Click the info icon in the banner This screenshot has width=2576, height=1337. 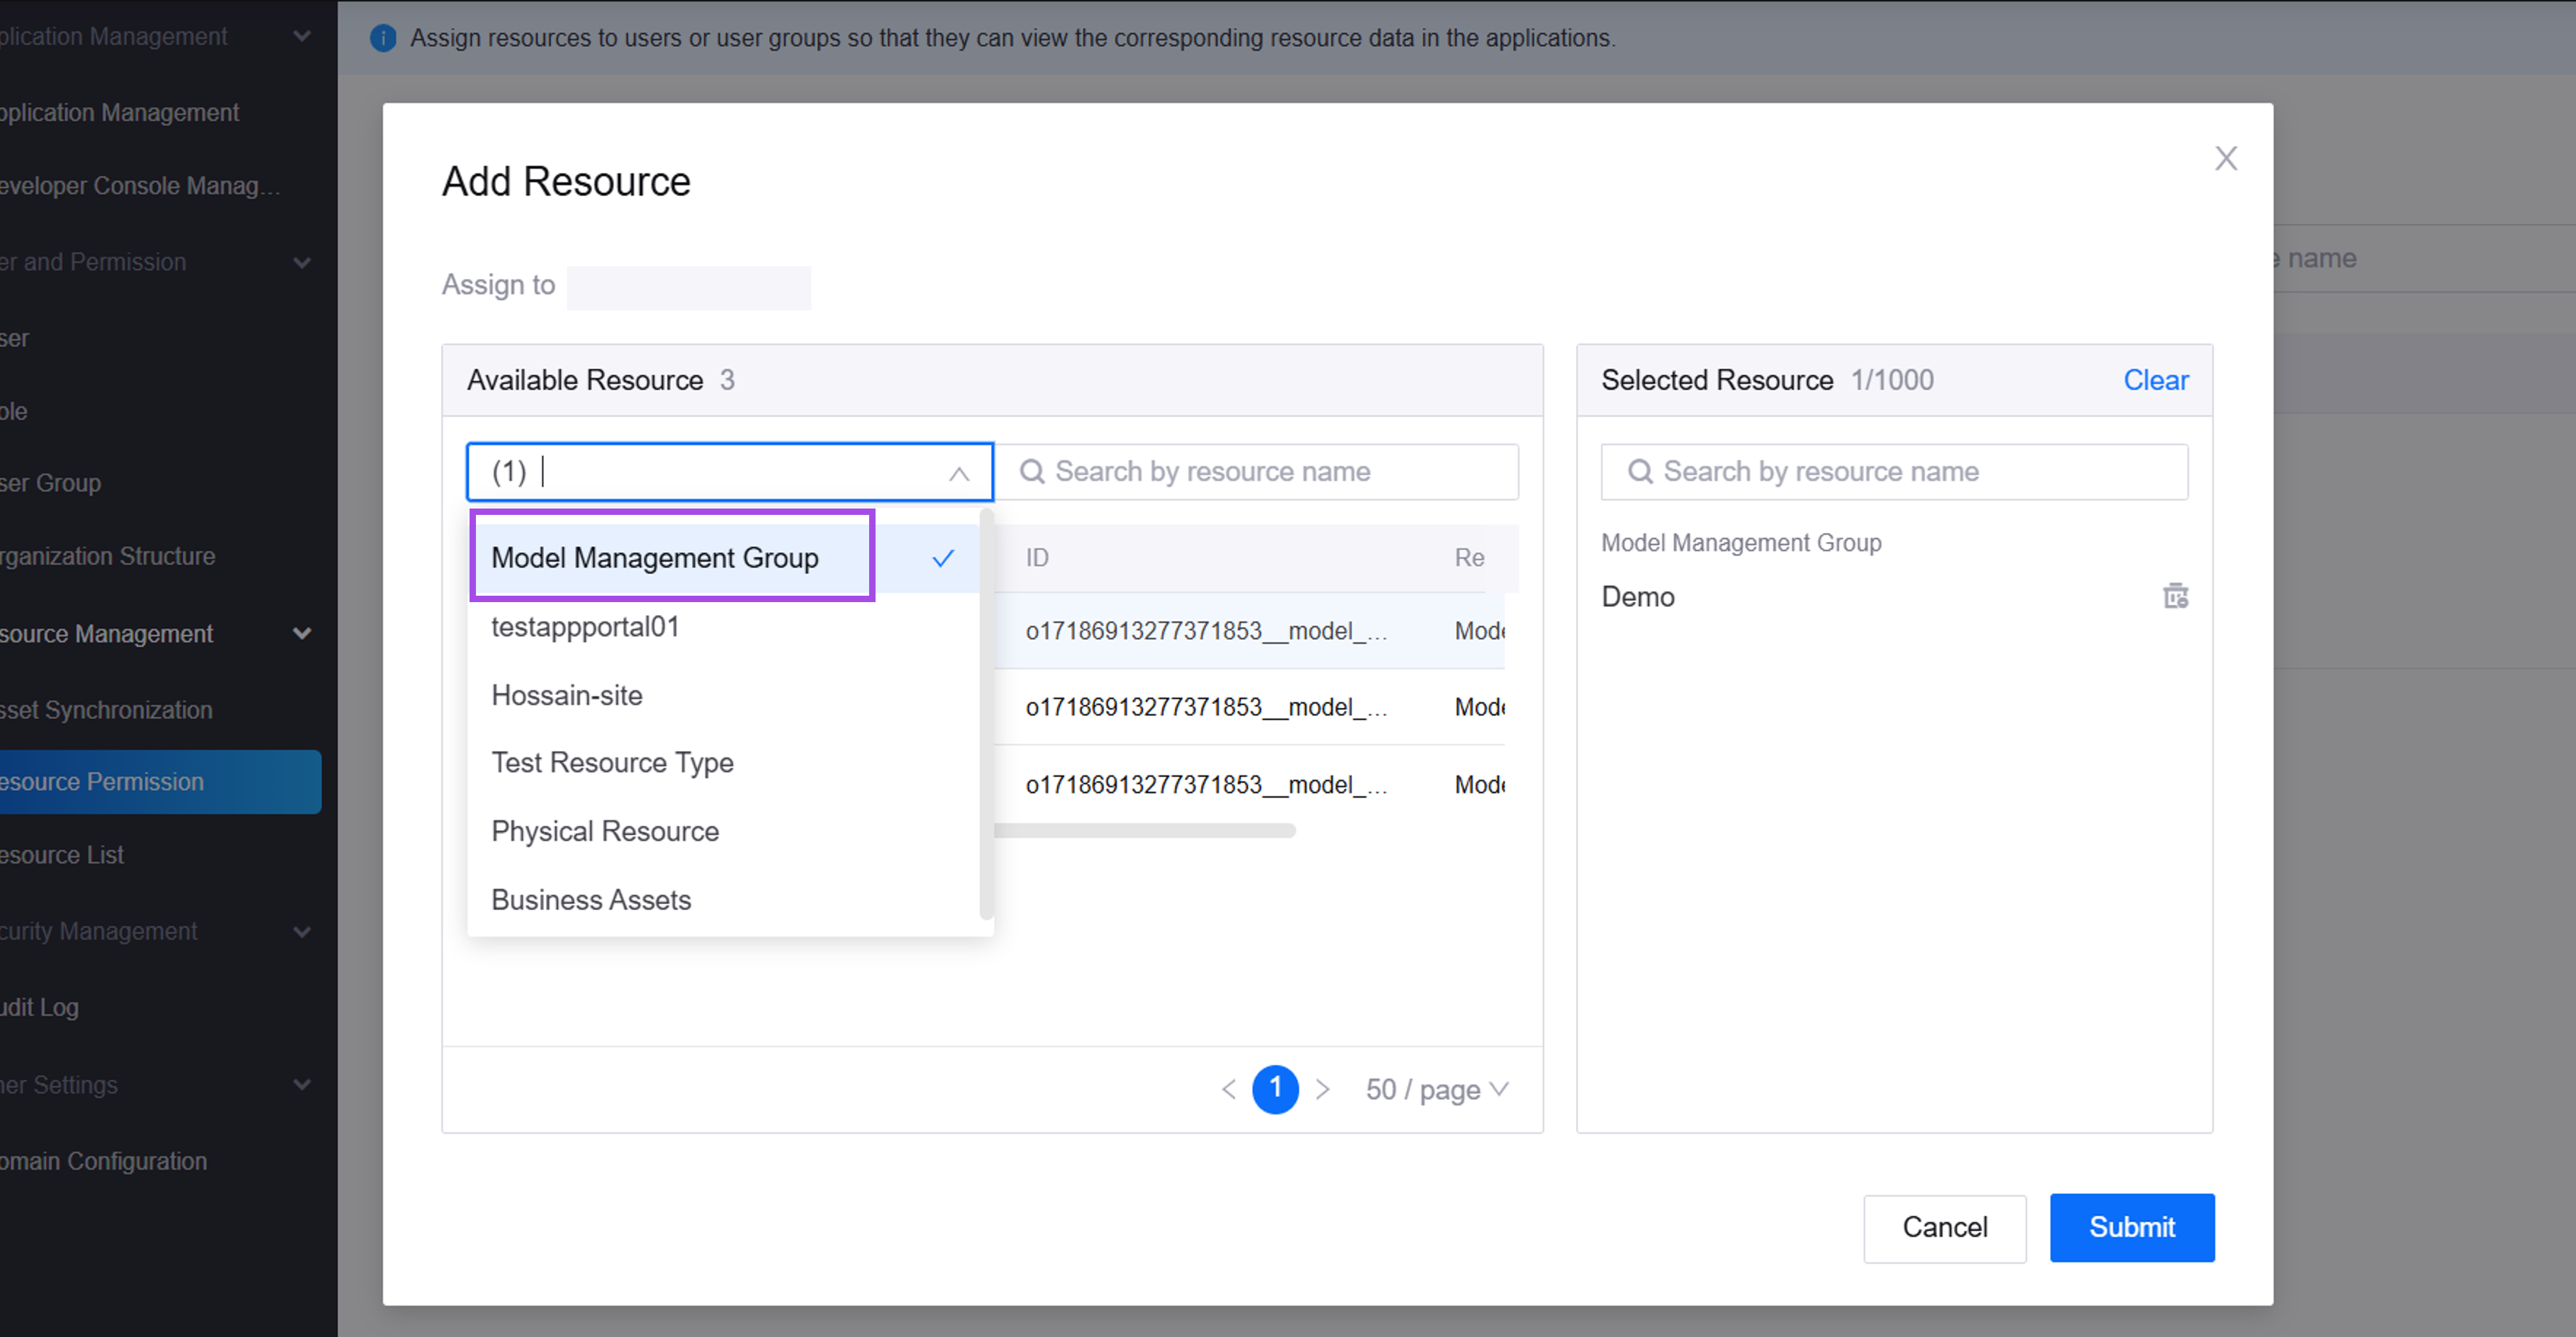[383, 38]
